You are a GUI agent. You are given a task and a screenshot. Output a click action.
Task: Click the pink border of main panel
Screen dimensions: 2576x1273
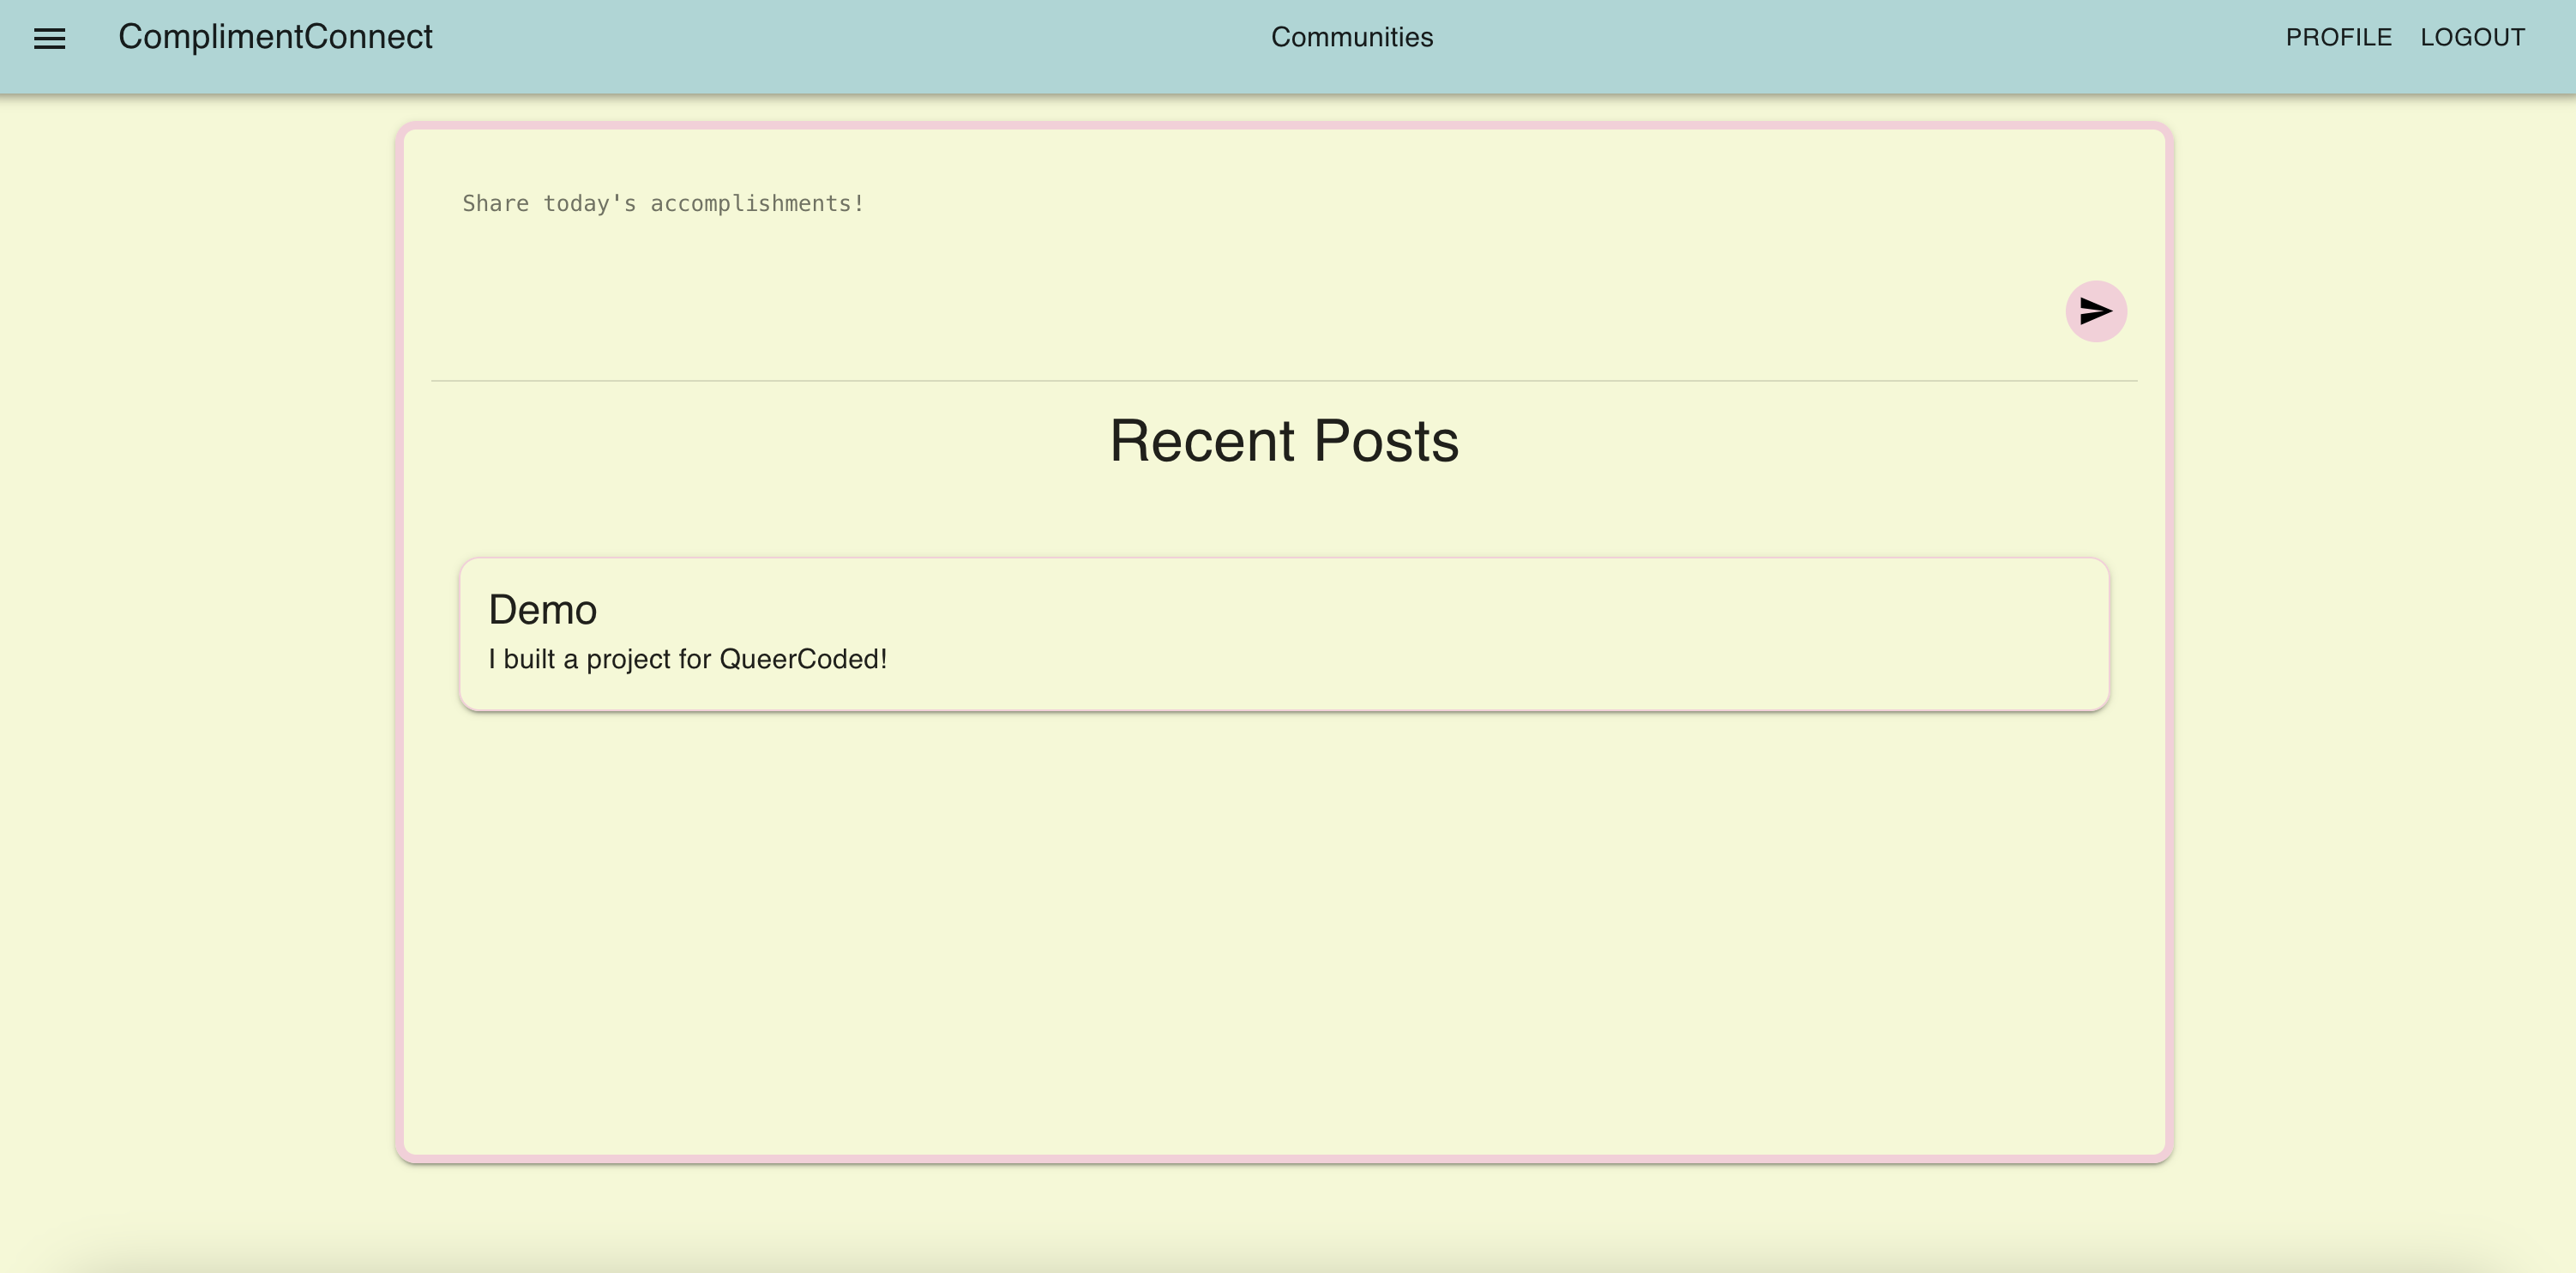(x=399, y=640)
